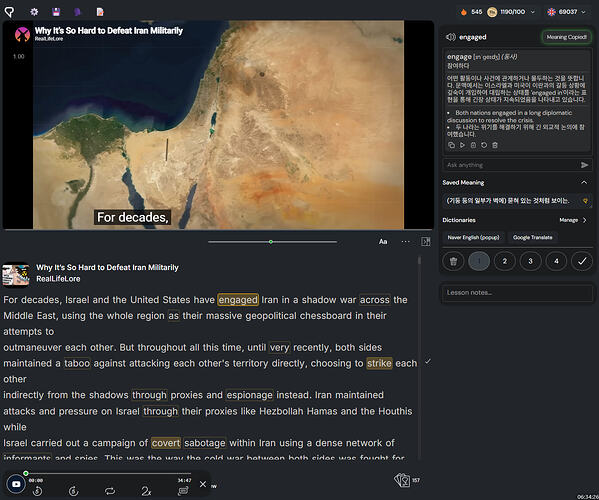Click the 'For decades,' video subtitle

tap(132, 217)
